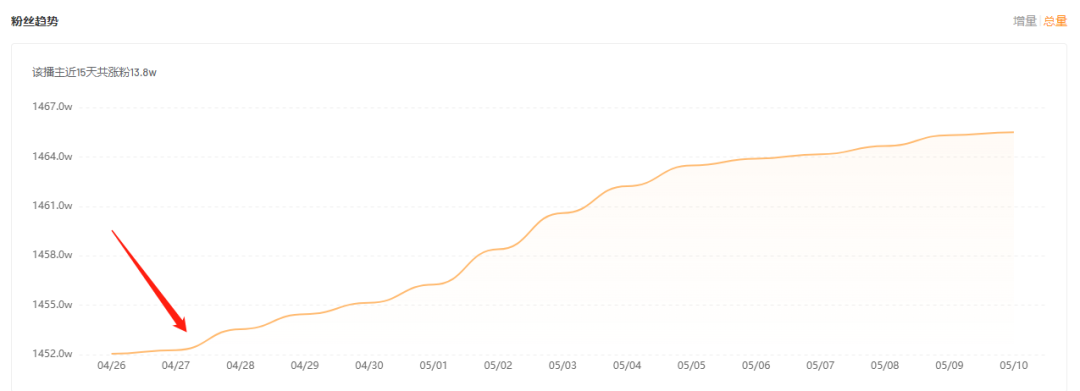Select the 04/30 date on axis
The height and width of the screenshot is (391, 1080).
pos(369,366)
